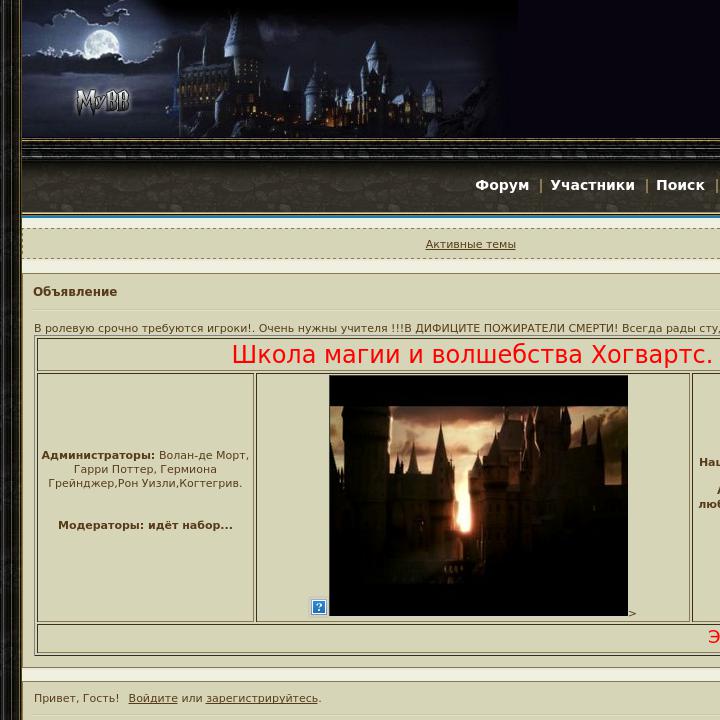Viewport: 720px width, 720px height.
Task: Click the Гарри Поттер, Гермиона text line
Action: pos(145,469)
